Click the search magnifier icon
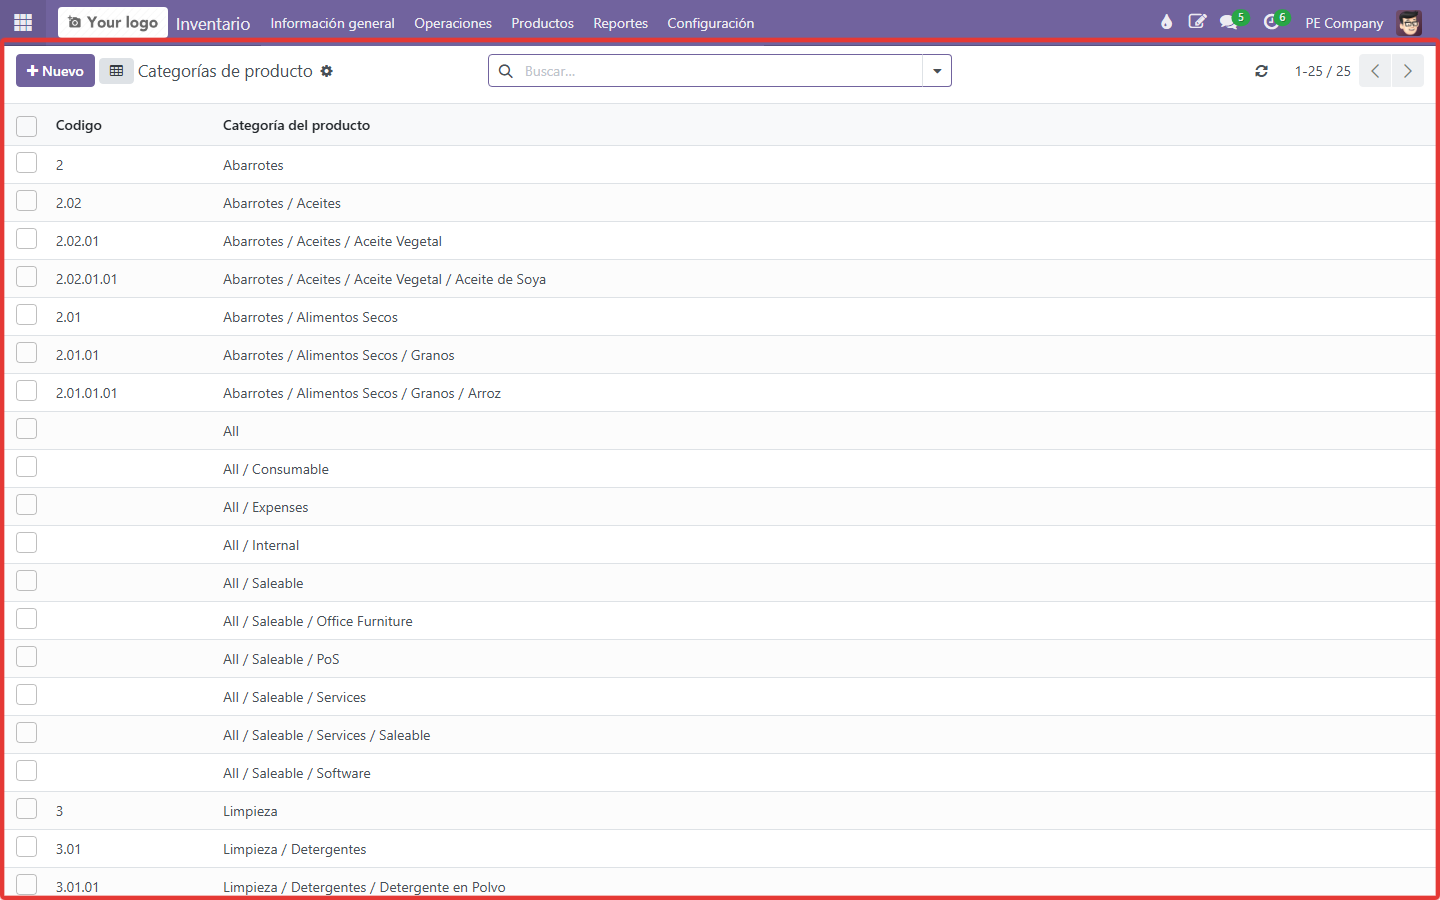The width and height of the screenshot is (1440, 900). click(x=506, y=71)
